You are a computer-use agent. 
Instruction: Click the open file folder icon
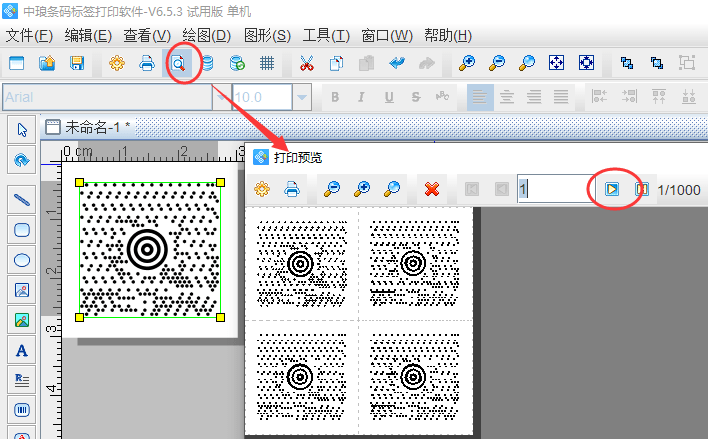(47, 63)
